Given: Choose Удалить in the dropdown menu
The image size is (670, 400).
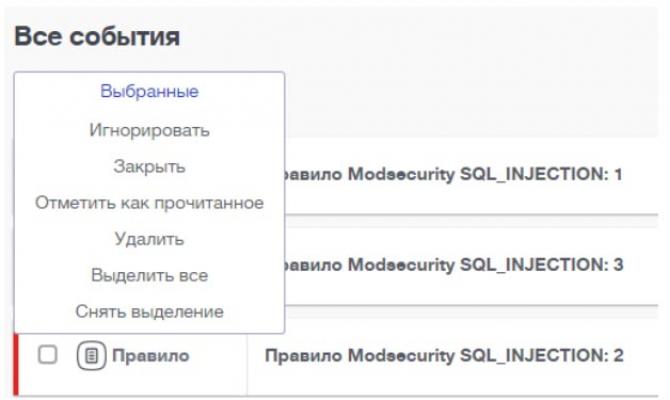Looking at the screenshot, I should pos(149,239).
